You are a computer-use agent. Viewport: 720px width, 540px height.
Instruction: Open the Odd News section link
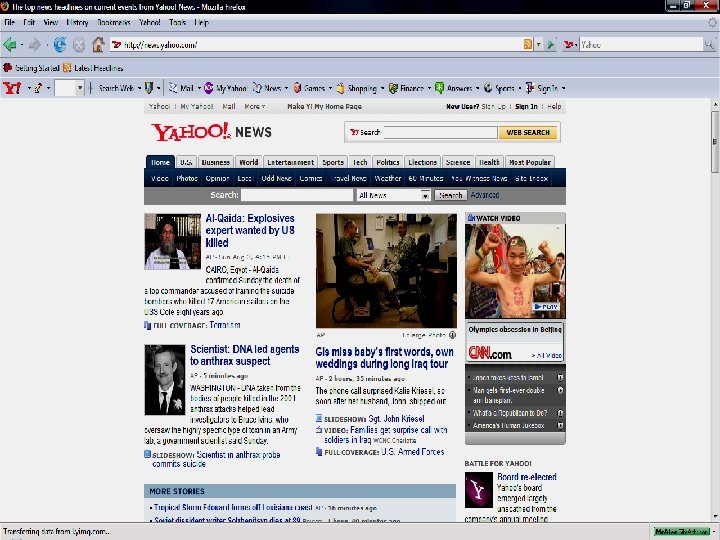276,178
